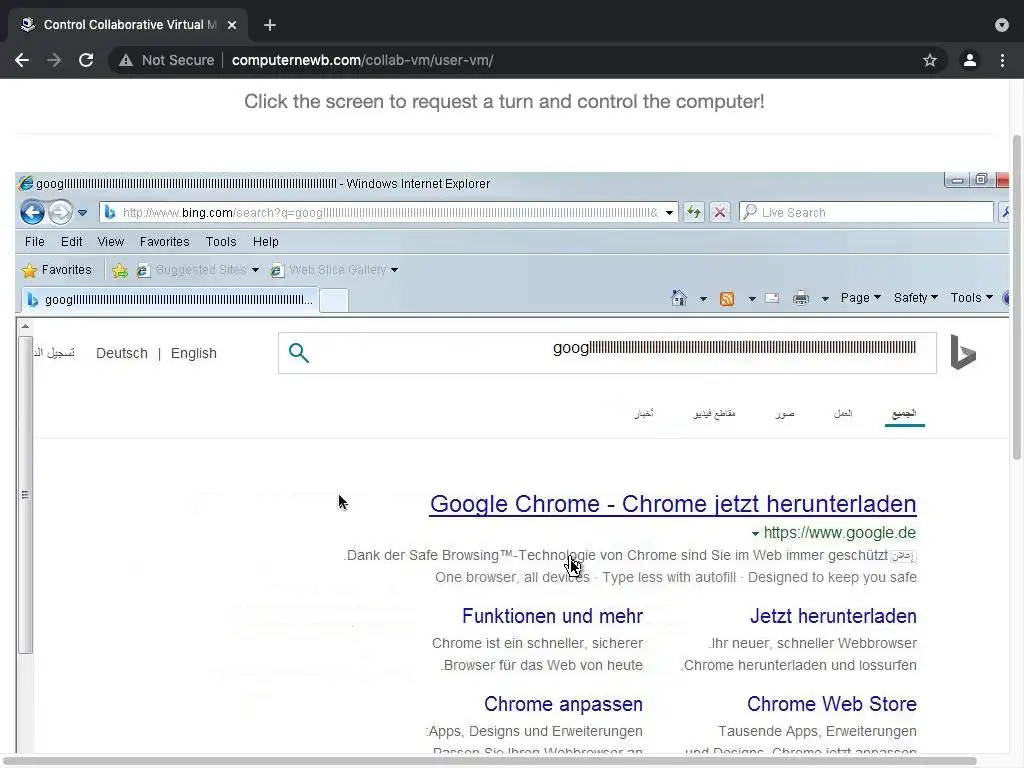Expand the Home button dropdown arrow
The width and height of the screenshot is (1024, 768).
(703, 298)
